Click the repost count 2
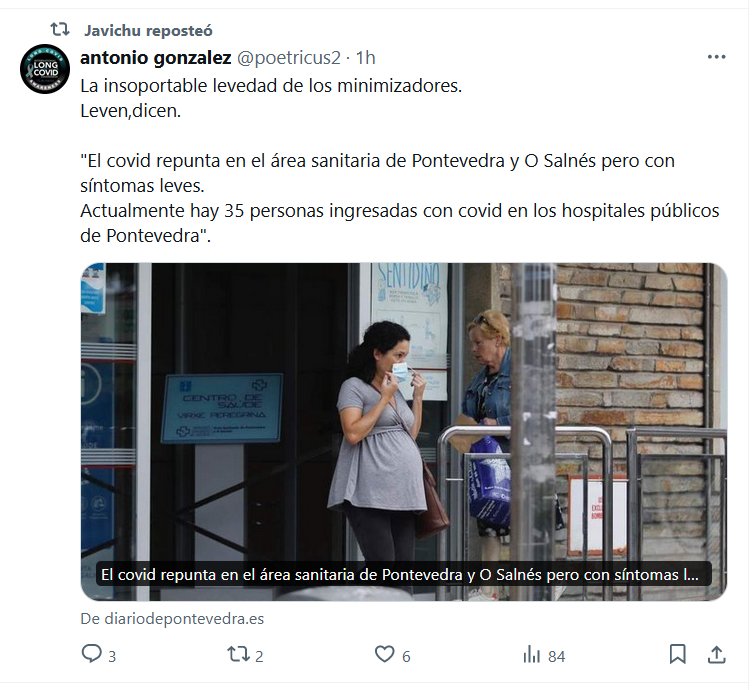756x690 pixels. tap(259, 656)
